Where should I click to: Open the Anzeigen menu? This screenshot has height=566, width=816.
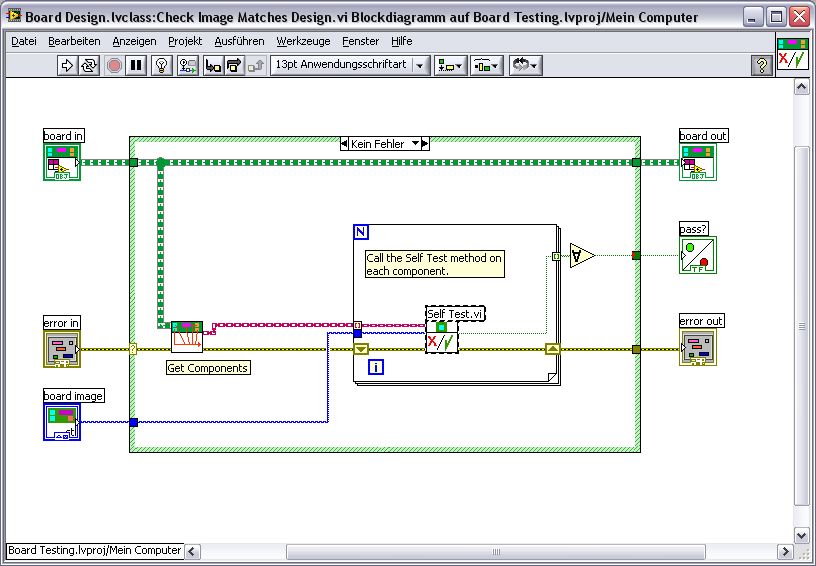tap(134, 41)
